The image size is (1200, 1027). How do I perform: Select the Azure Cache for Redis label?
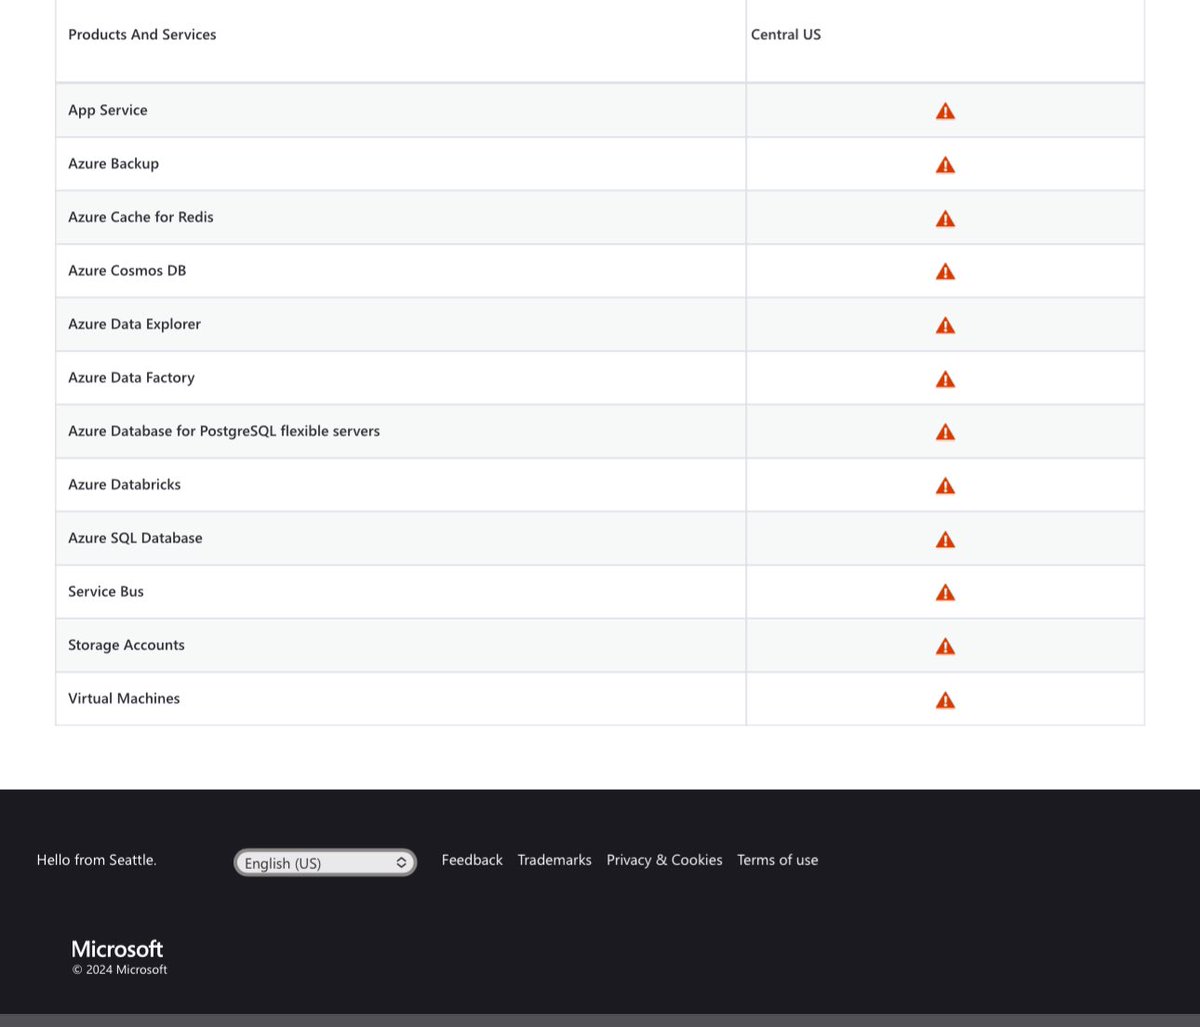[x=141, y=217]
